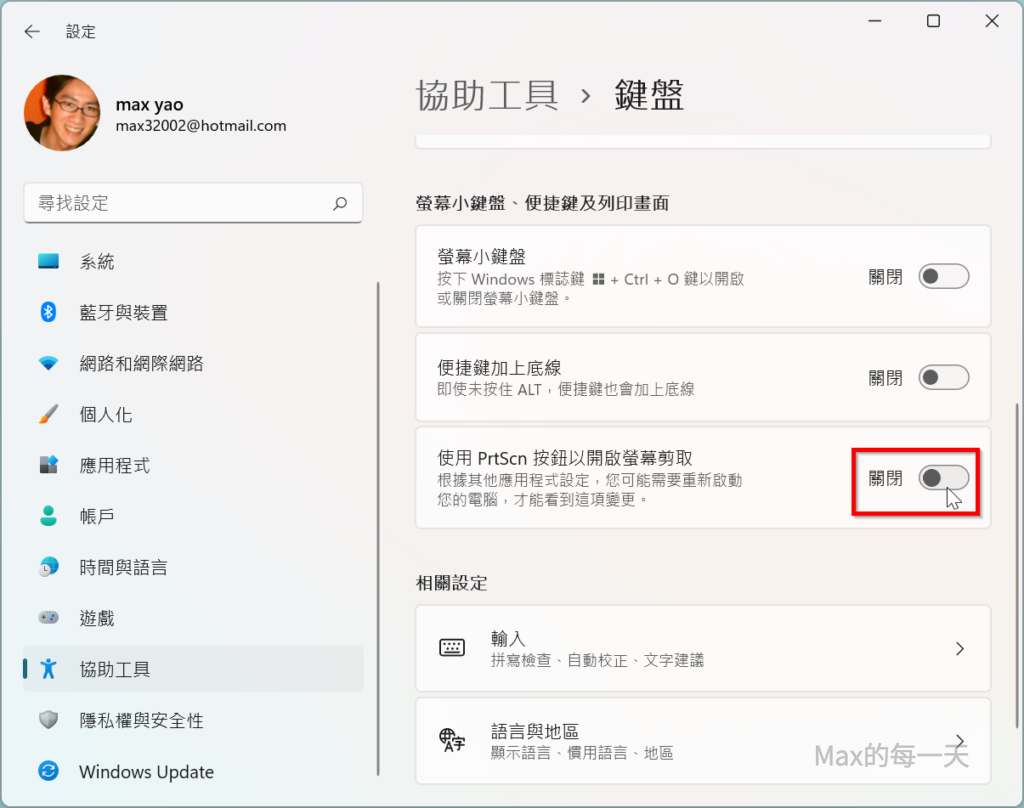The height and width of the screenshot is (808, 1024).
Task: Open 藍牙與裝置 via its Bluetooth icon
Action: pyautogui.click(x=48, y=312)
